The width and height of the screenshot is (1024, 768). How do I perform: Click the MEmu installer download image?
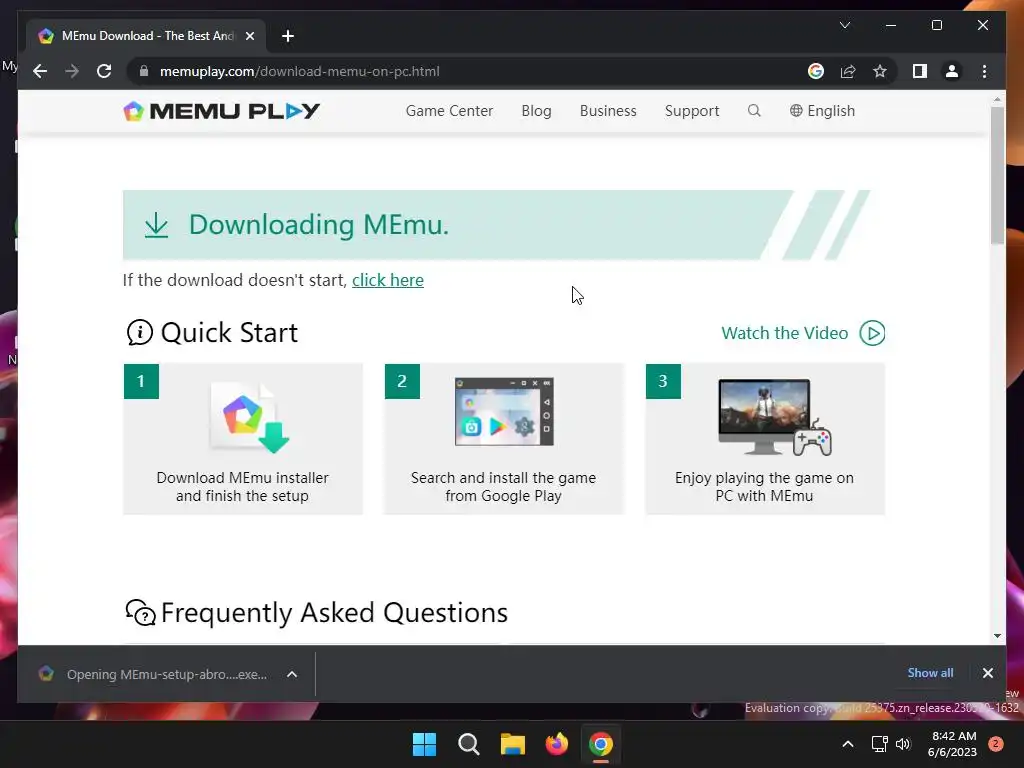tap(250, 417)
